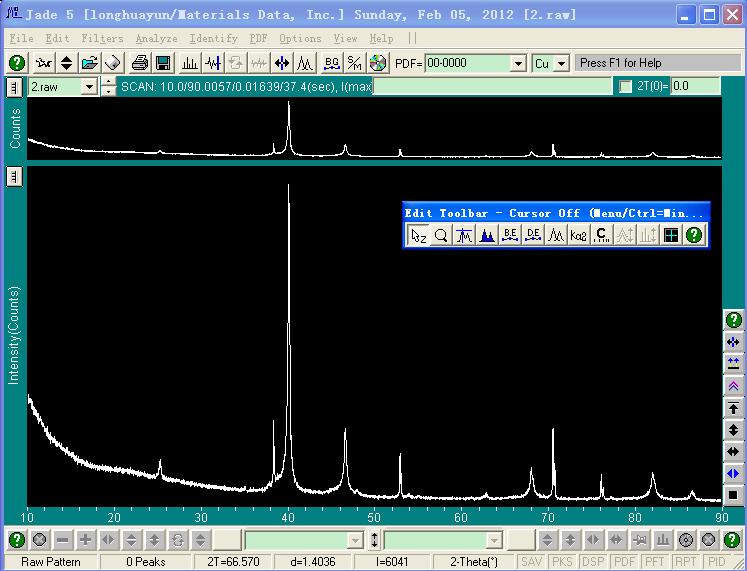The height and width of the screenshot is (571, 747).
Task: Select the magnifier zoom tool in Edit Toolbar
Action: coord(441,235)
